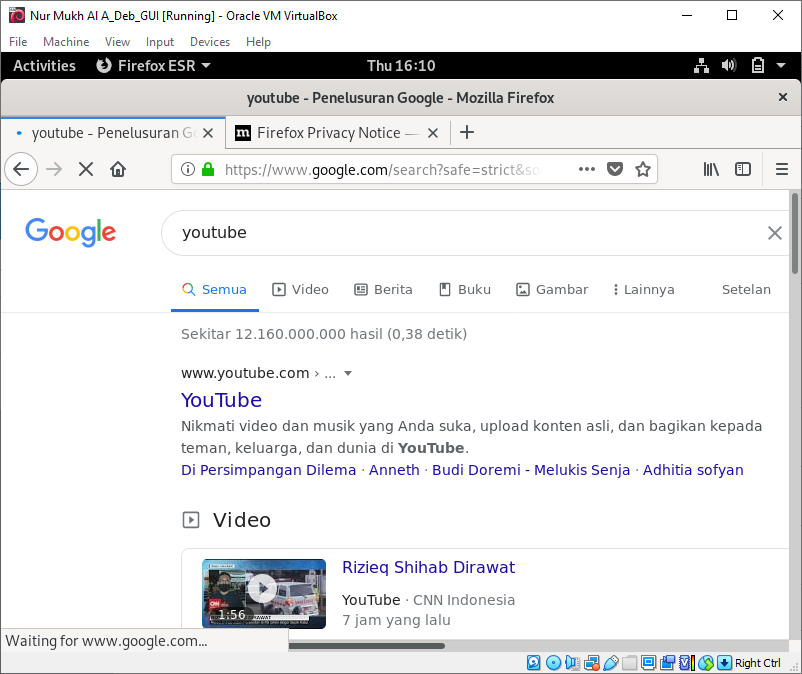802x674 pixels.
Task: Close the Firefox Privacy Notice tab
Action: tap(433, 133)
